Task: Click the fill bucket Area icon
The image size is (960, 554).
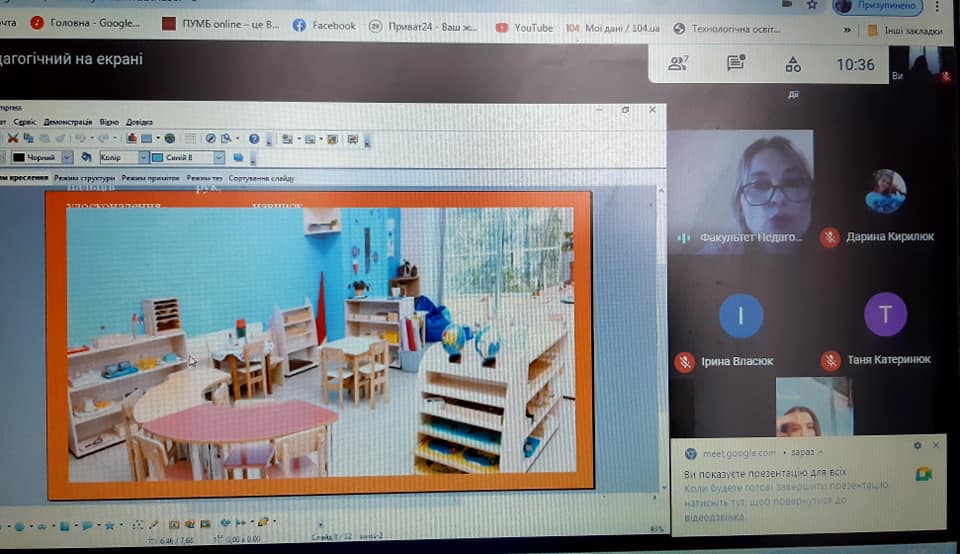Action: [86, 157]
